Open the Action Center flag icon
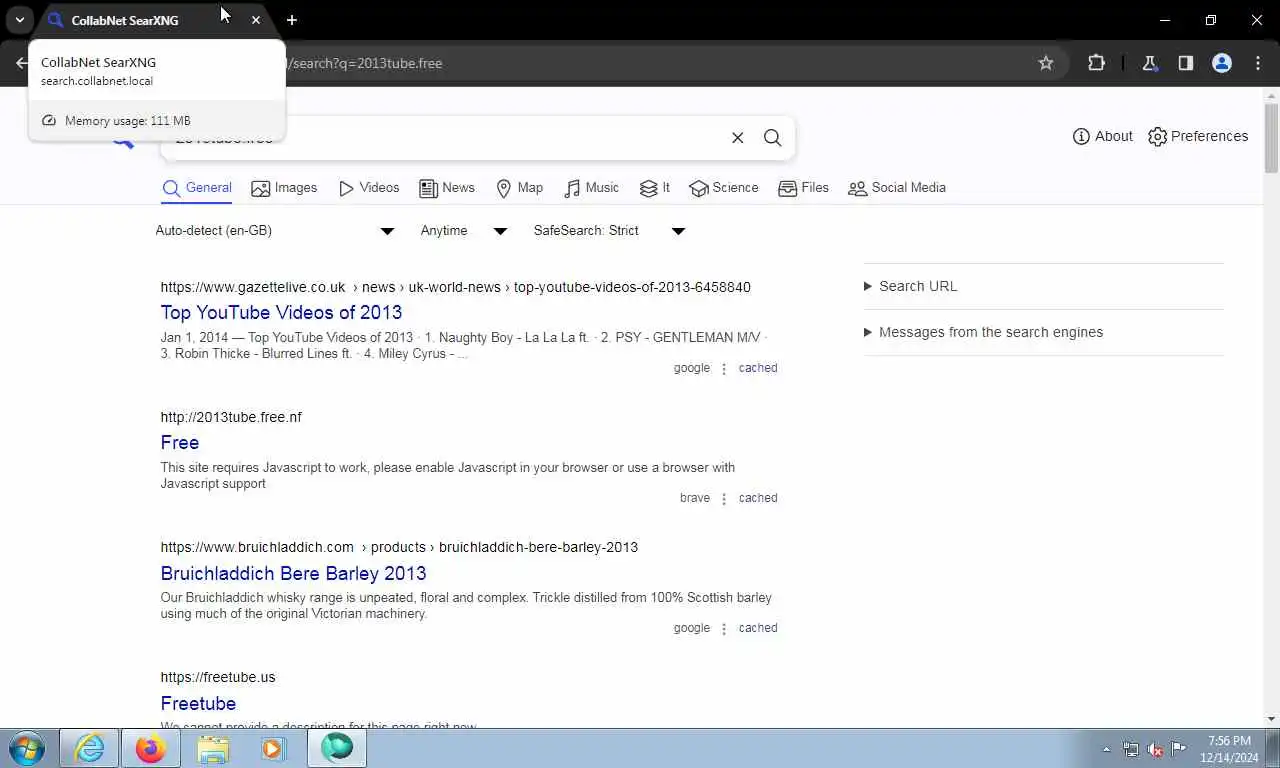Screen dimensions: 1280x768 1179,749
